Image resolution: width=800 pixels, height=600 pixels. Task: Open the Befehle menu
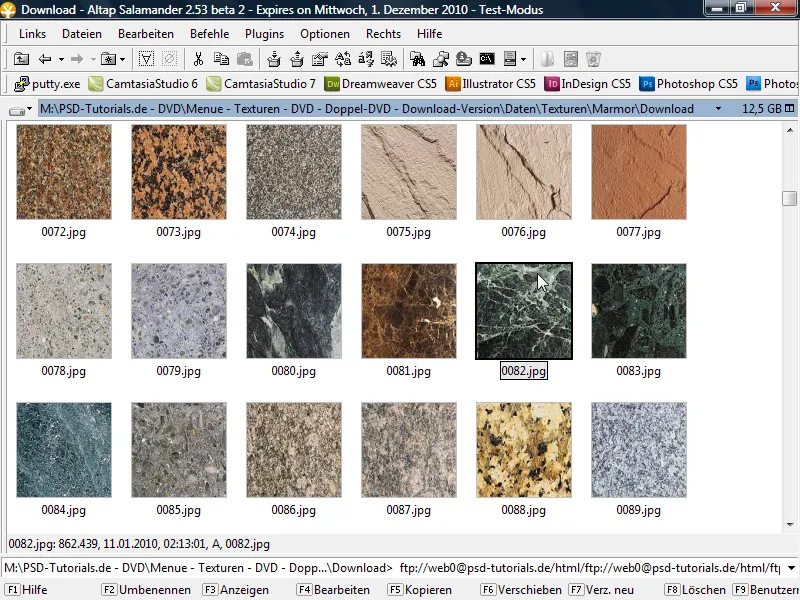(209, 34)
